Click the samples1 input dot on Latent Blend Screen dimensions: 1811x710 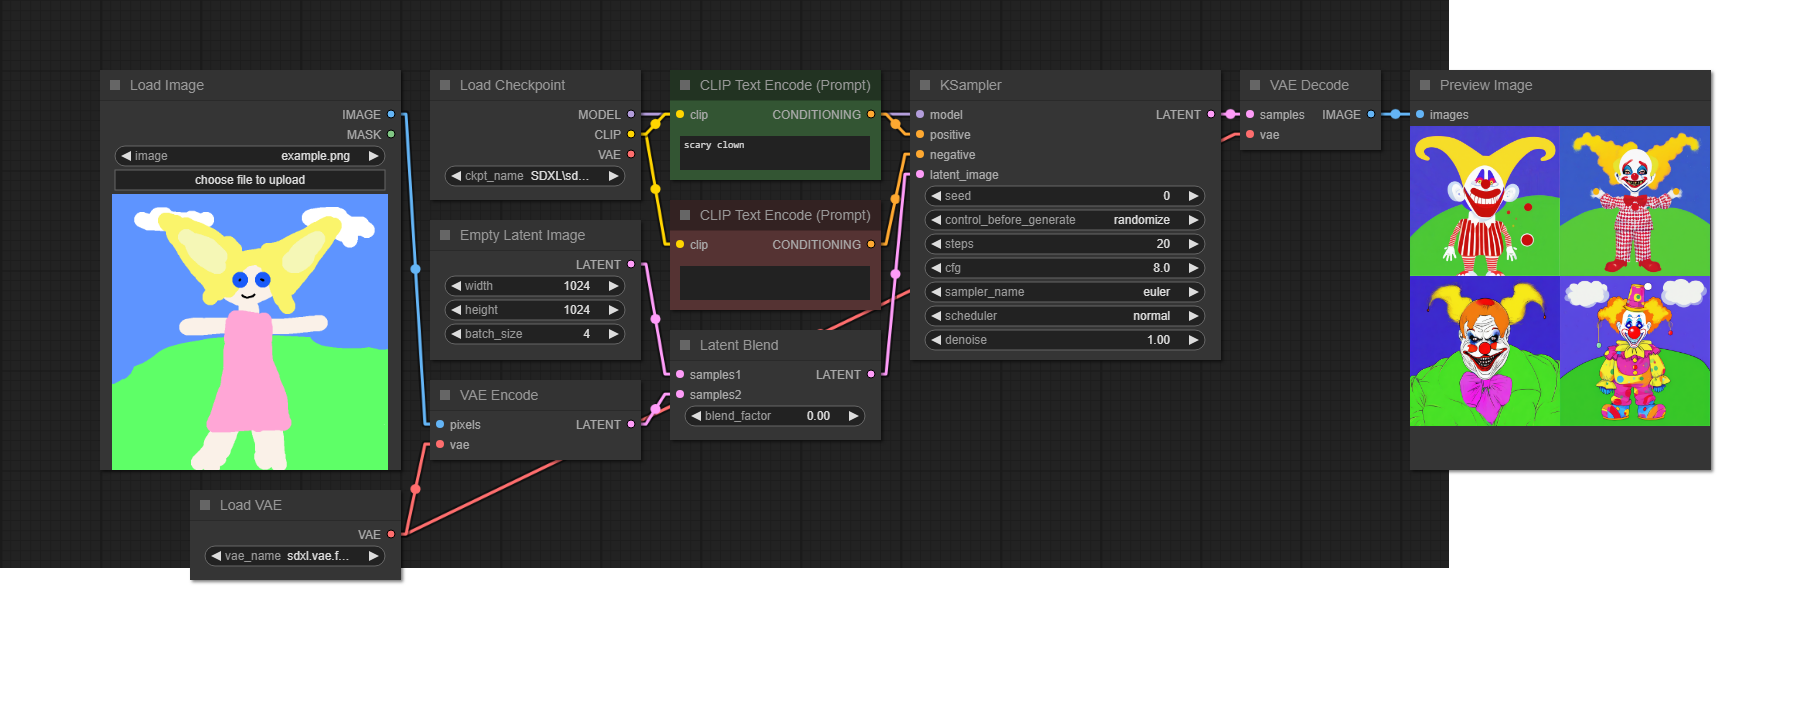click(x=680, y=375)
